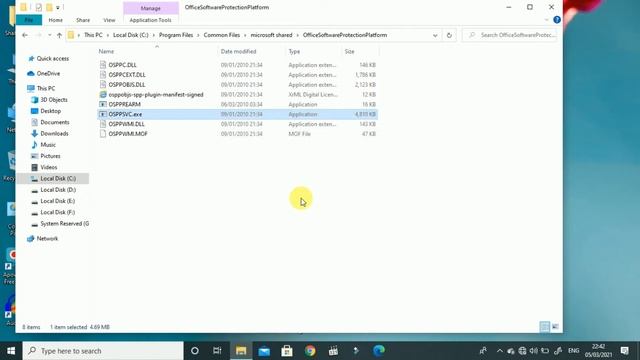Refresh the folder view
640x360 pixels.
(x=449, y=36)
